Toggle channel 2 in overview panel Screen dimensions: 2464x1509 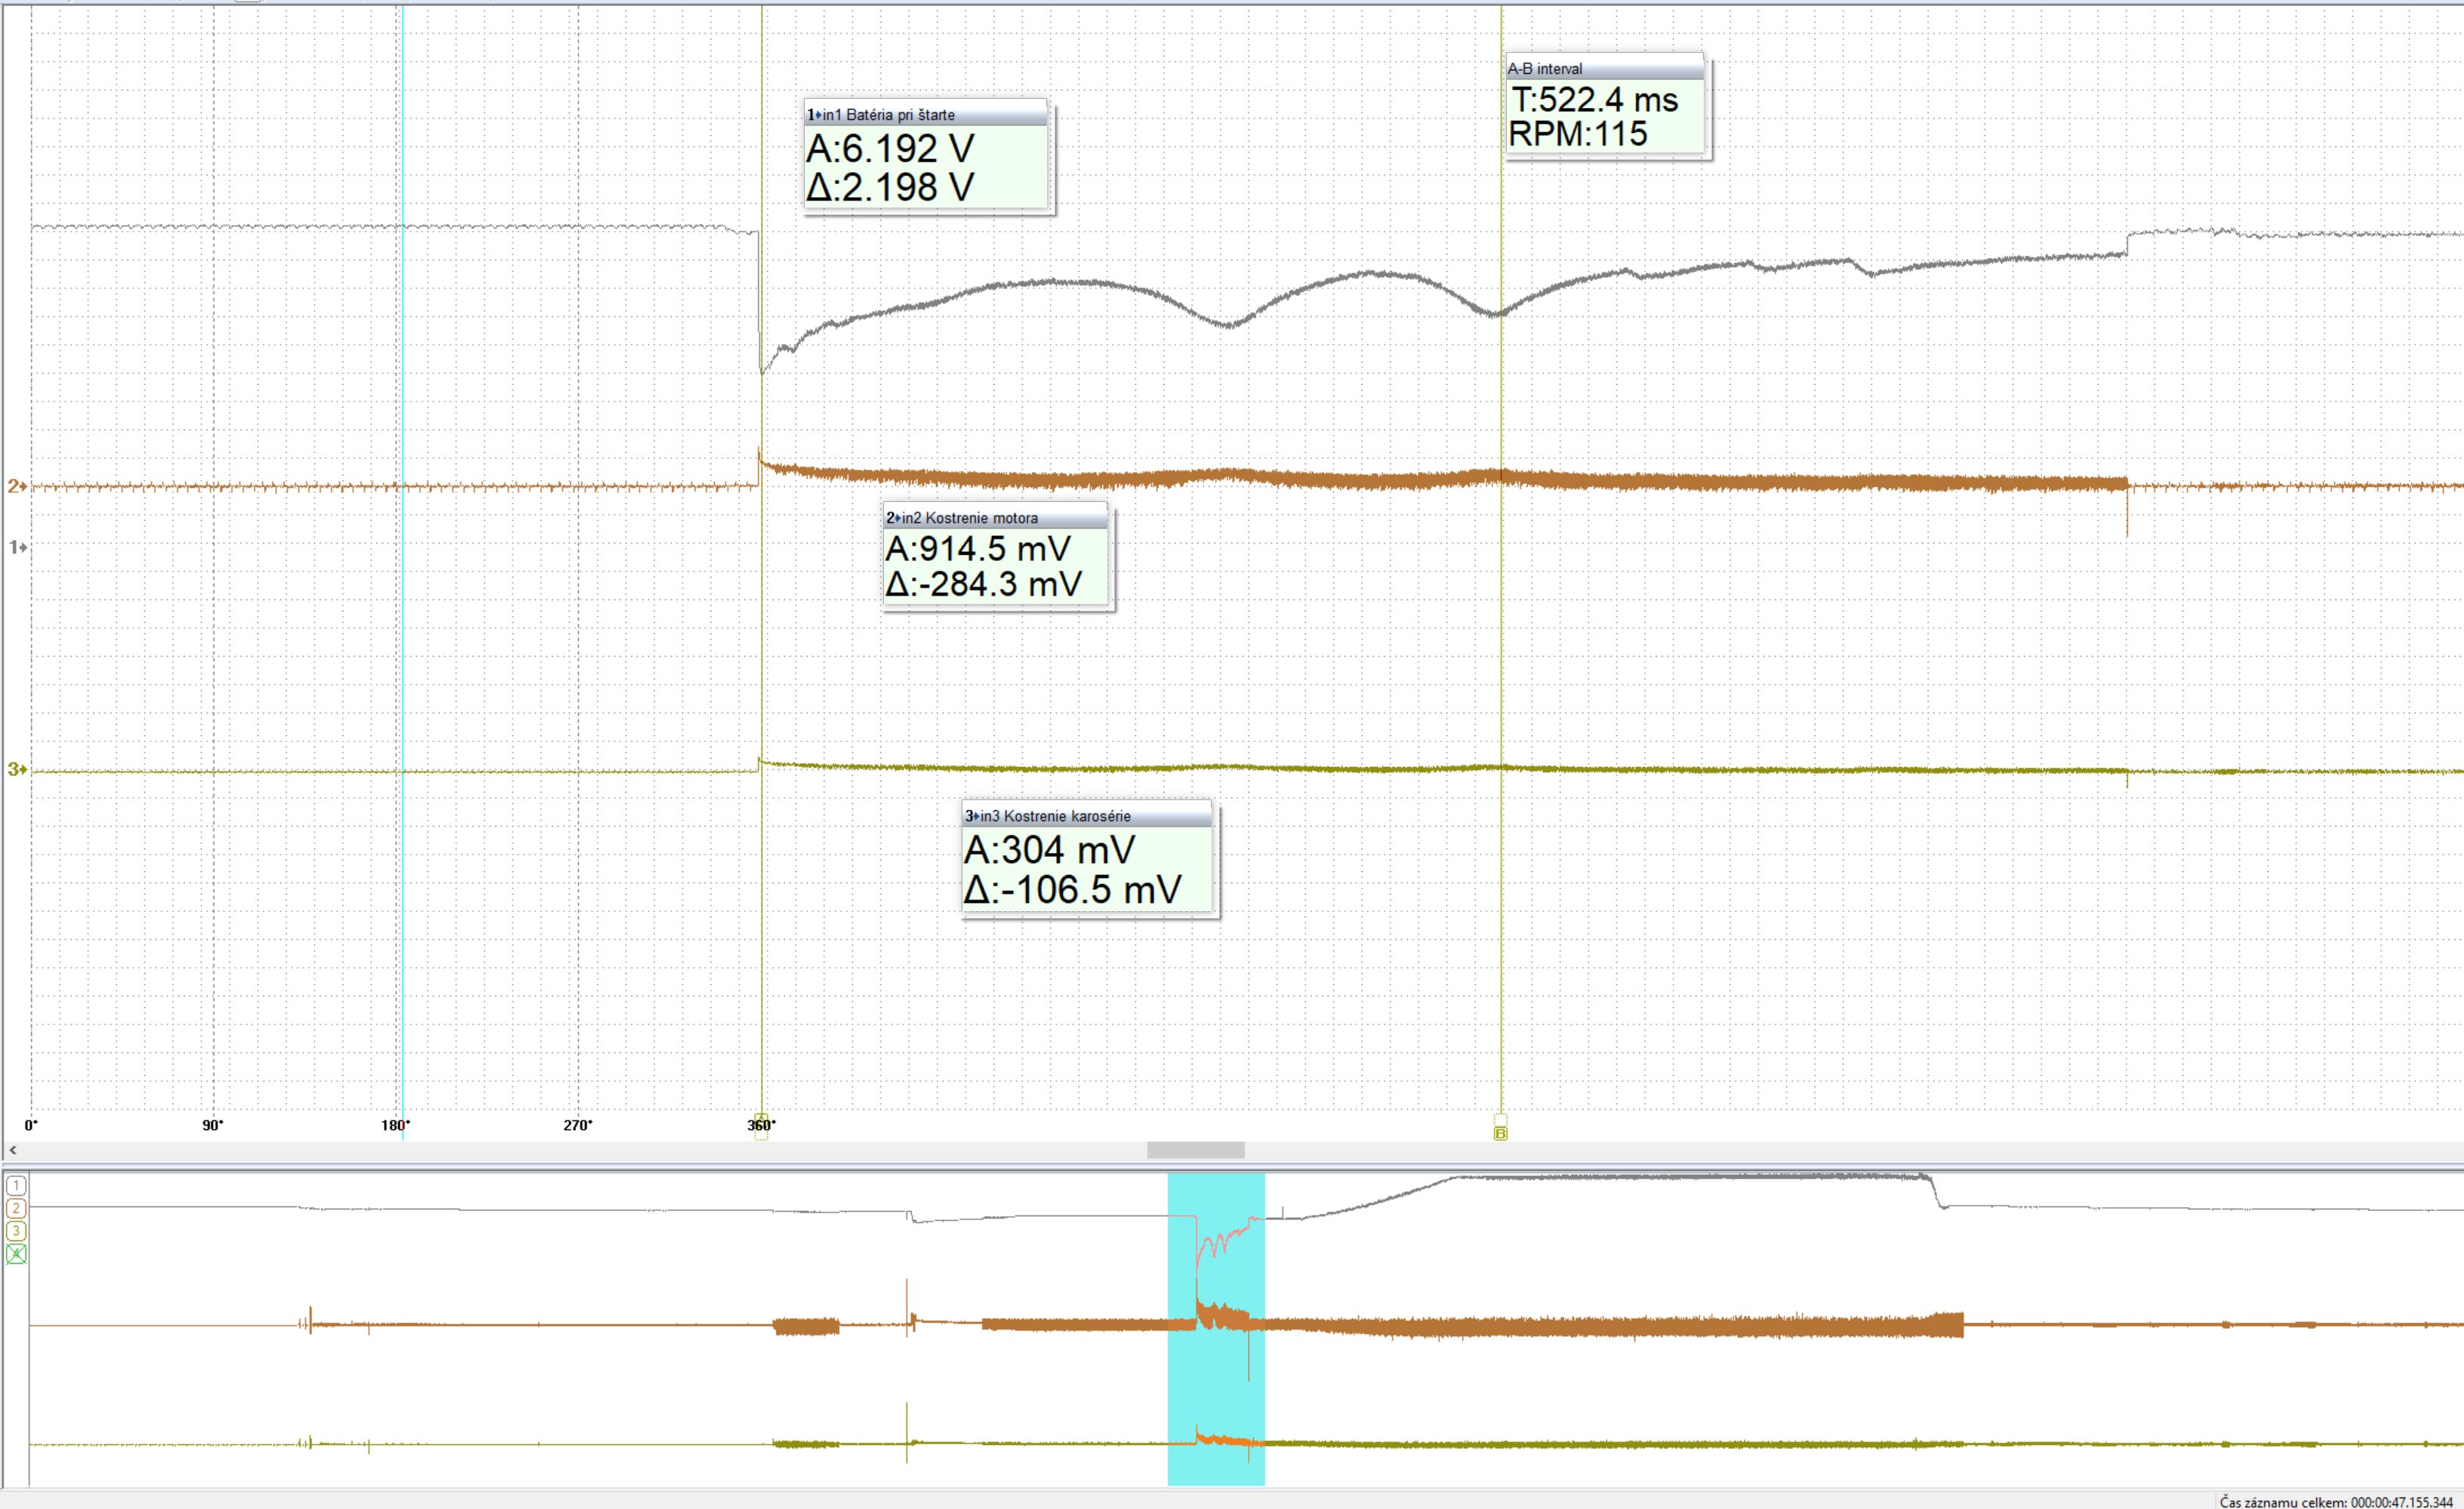pos(16,1209)
